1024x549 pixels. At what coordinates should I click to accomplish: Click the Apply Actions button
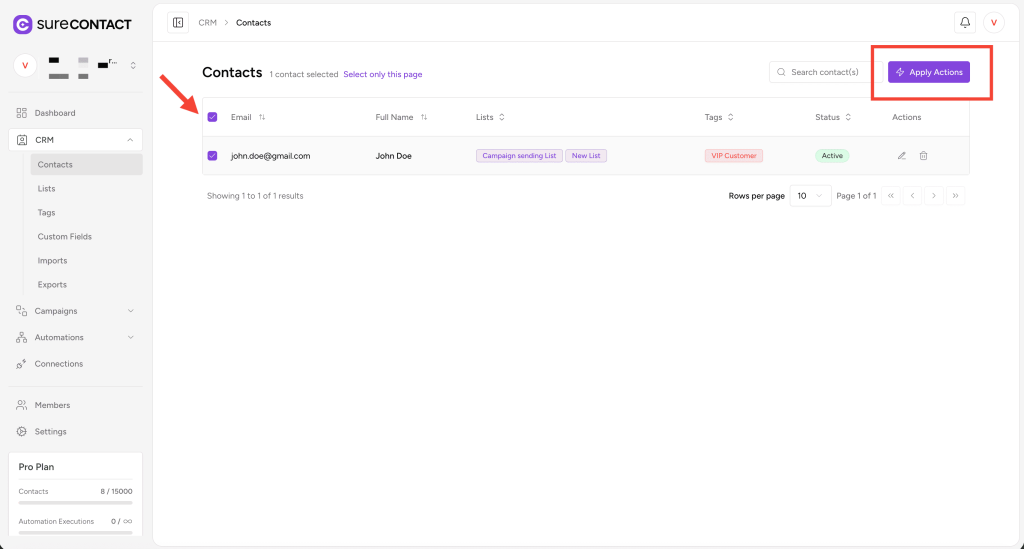(x=929, y=72)
